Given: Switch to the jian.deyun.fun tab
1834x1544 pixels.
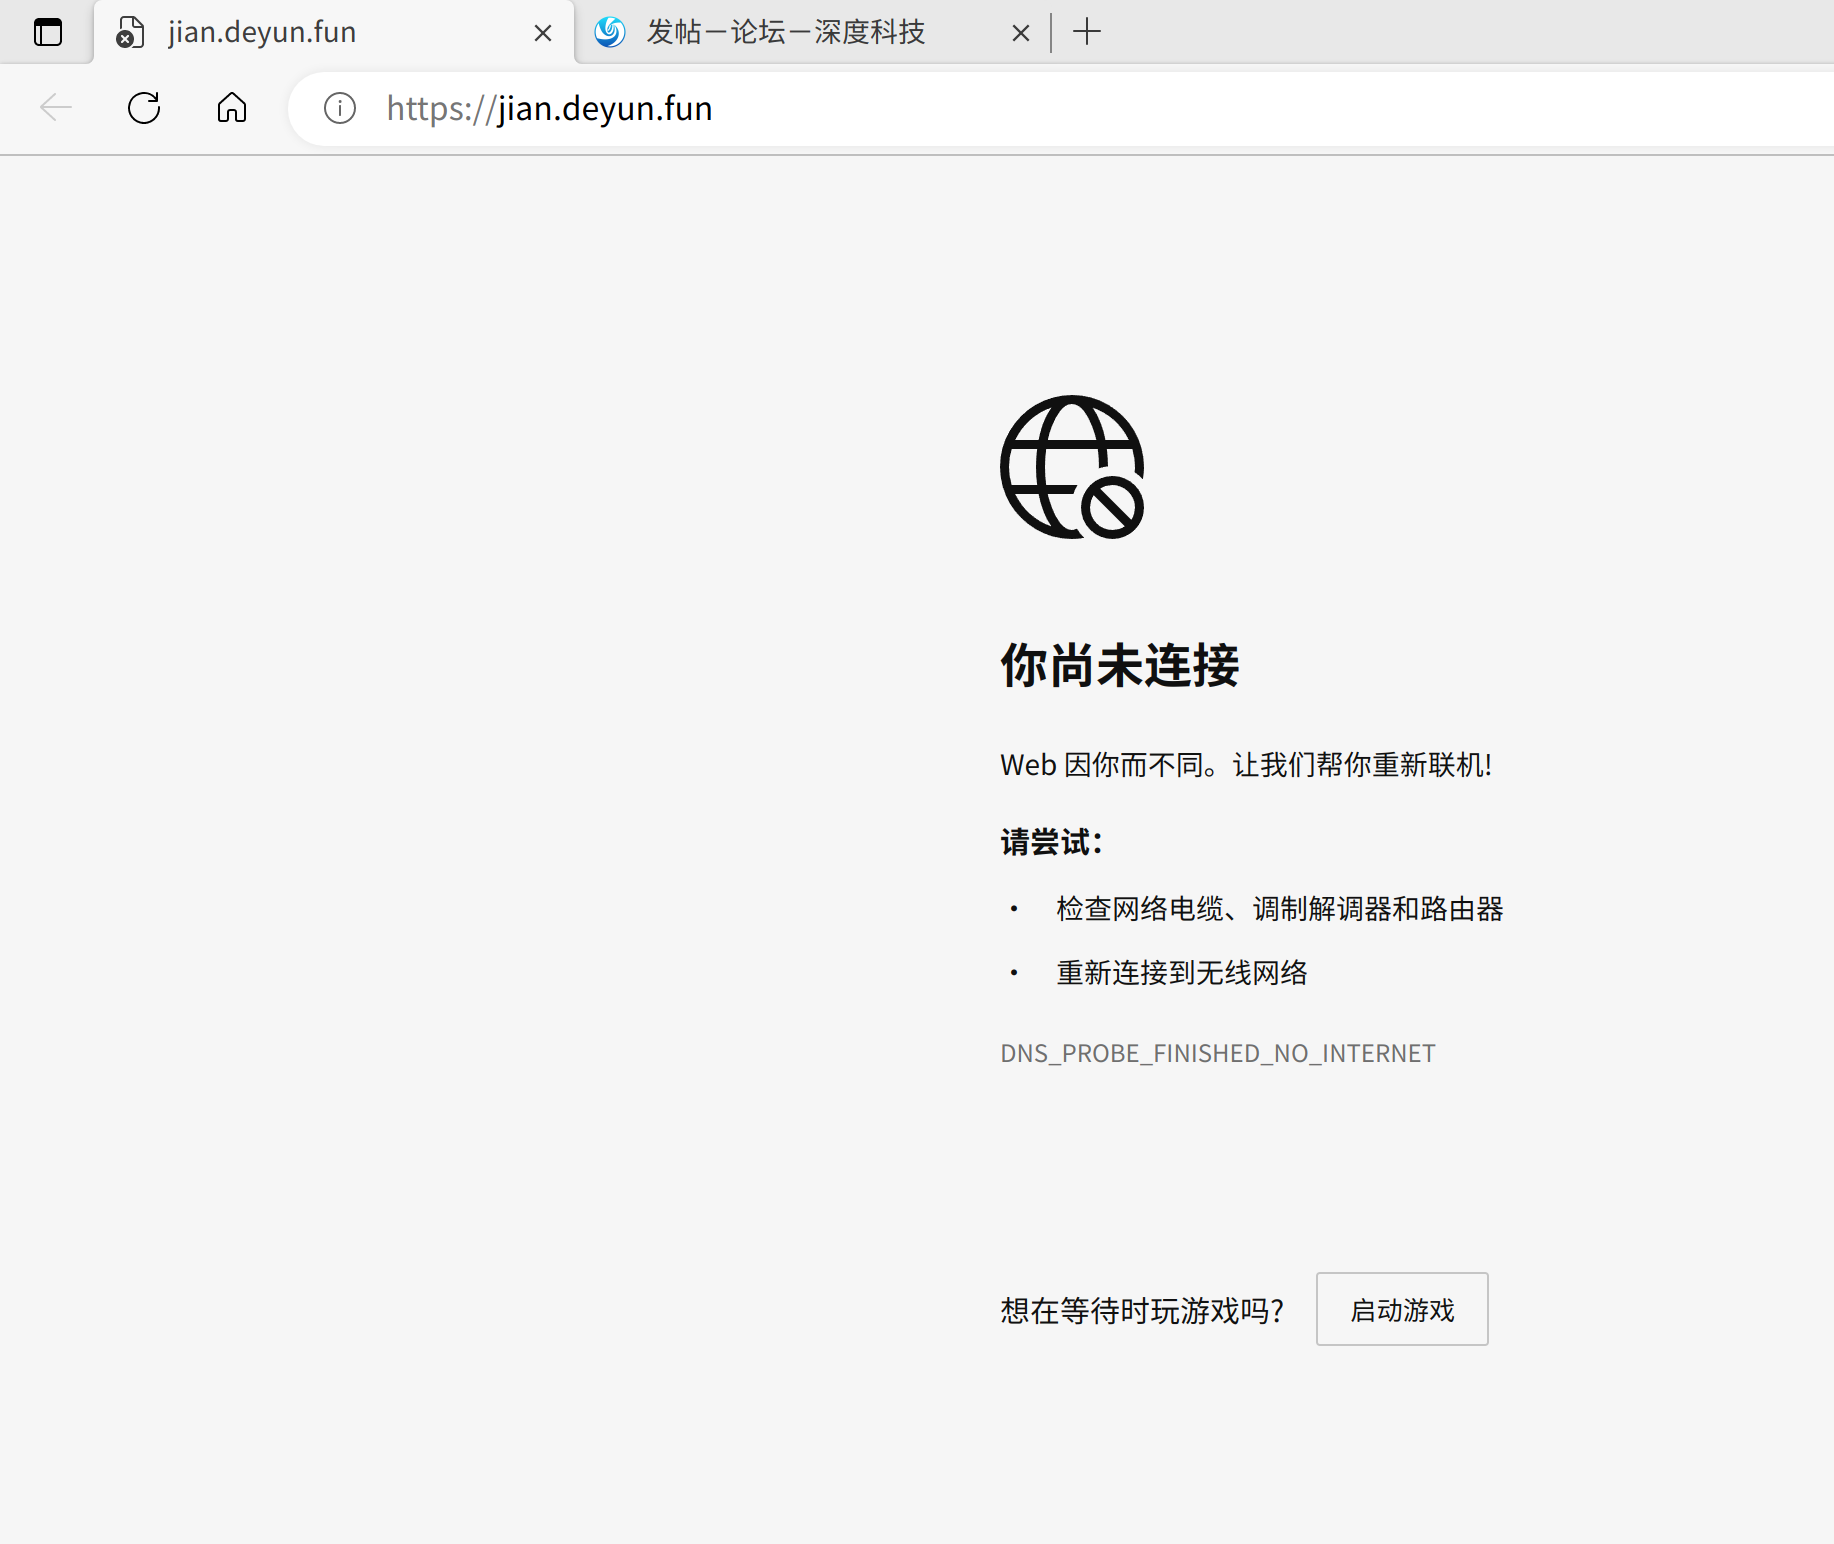Looking at the screenshot, I should (335, 32).
